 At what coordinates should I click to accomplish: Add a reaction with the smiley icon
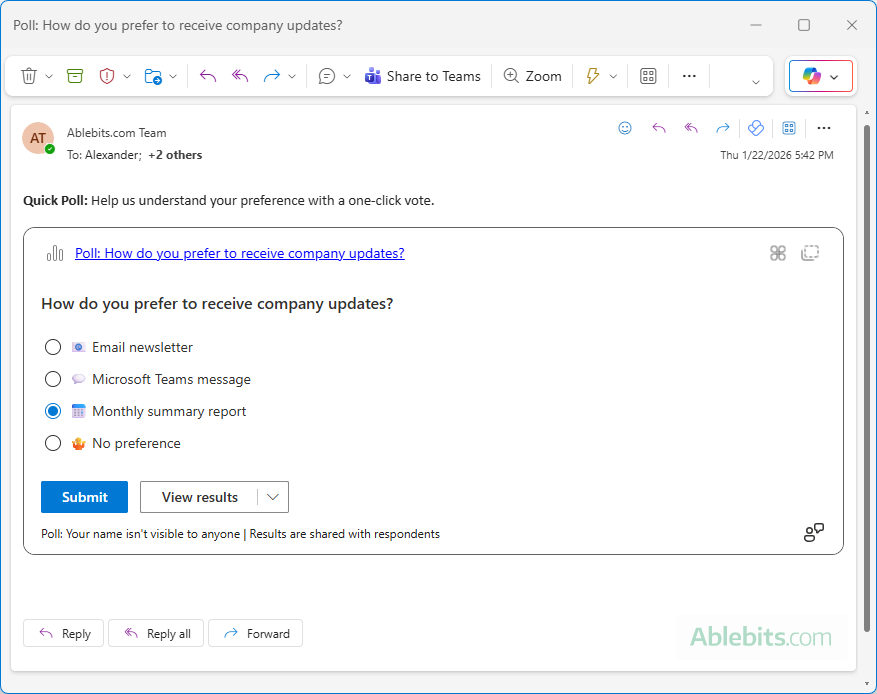[625, 128]
